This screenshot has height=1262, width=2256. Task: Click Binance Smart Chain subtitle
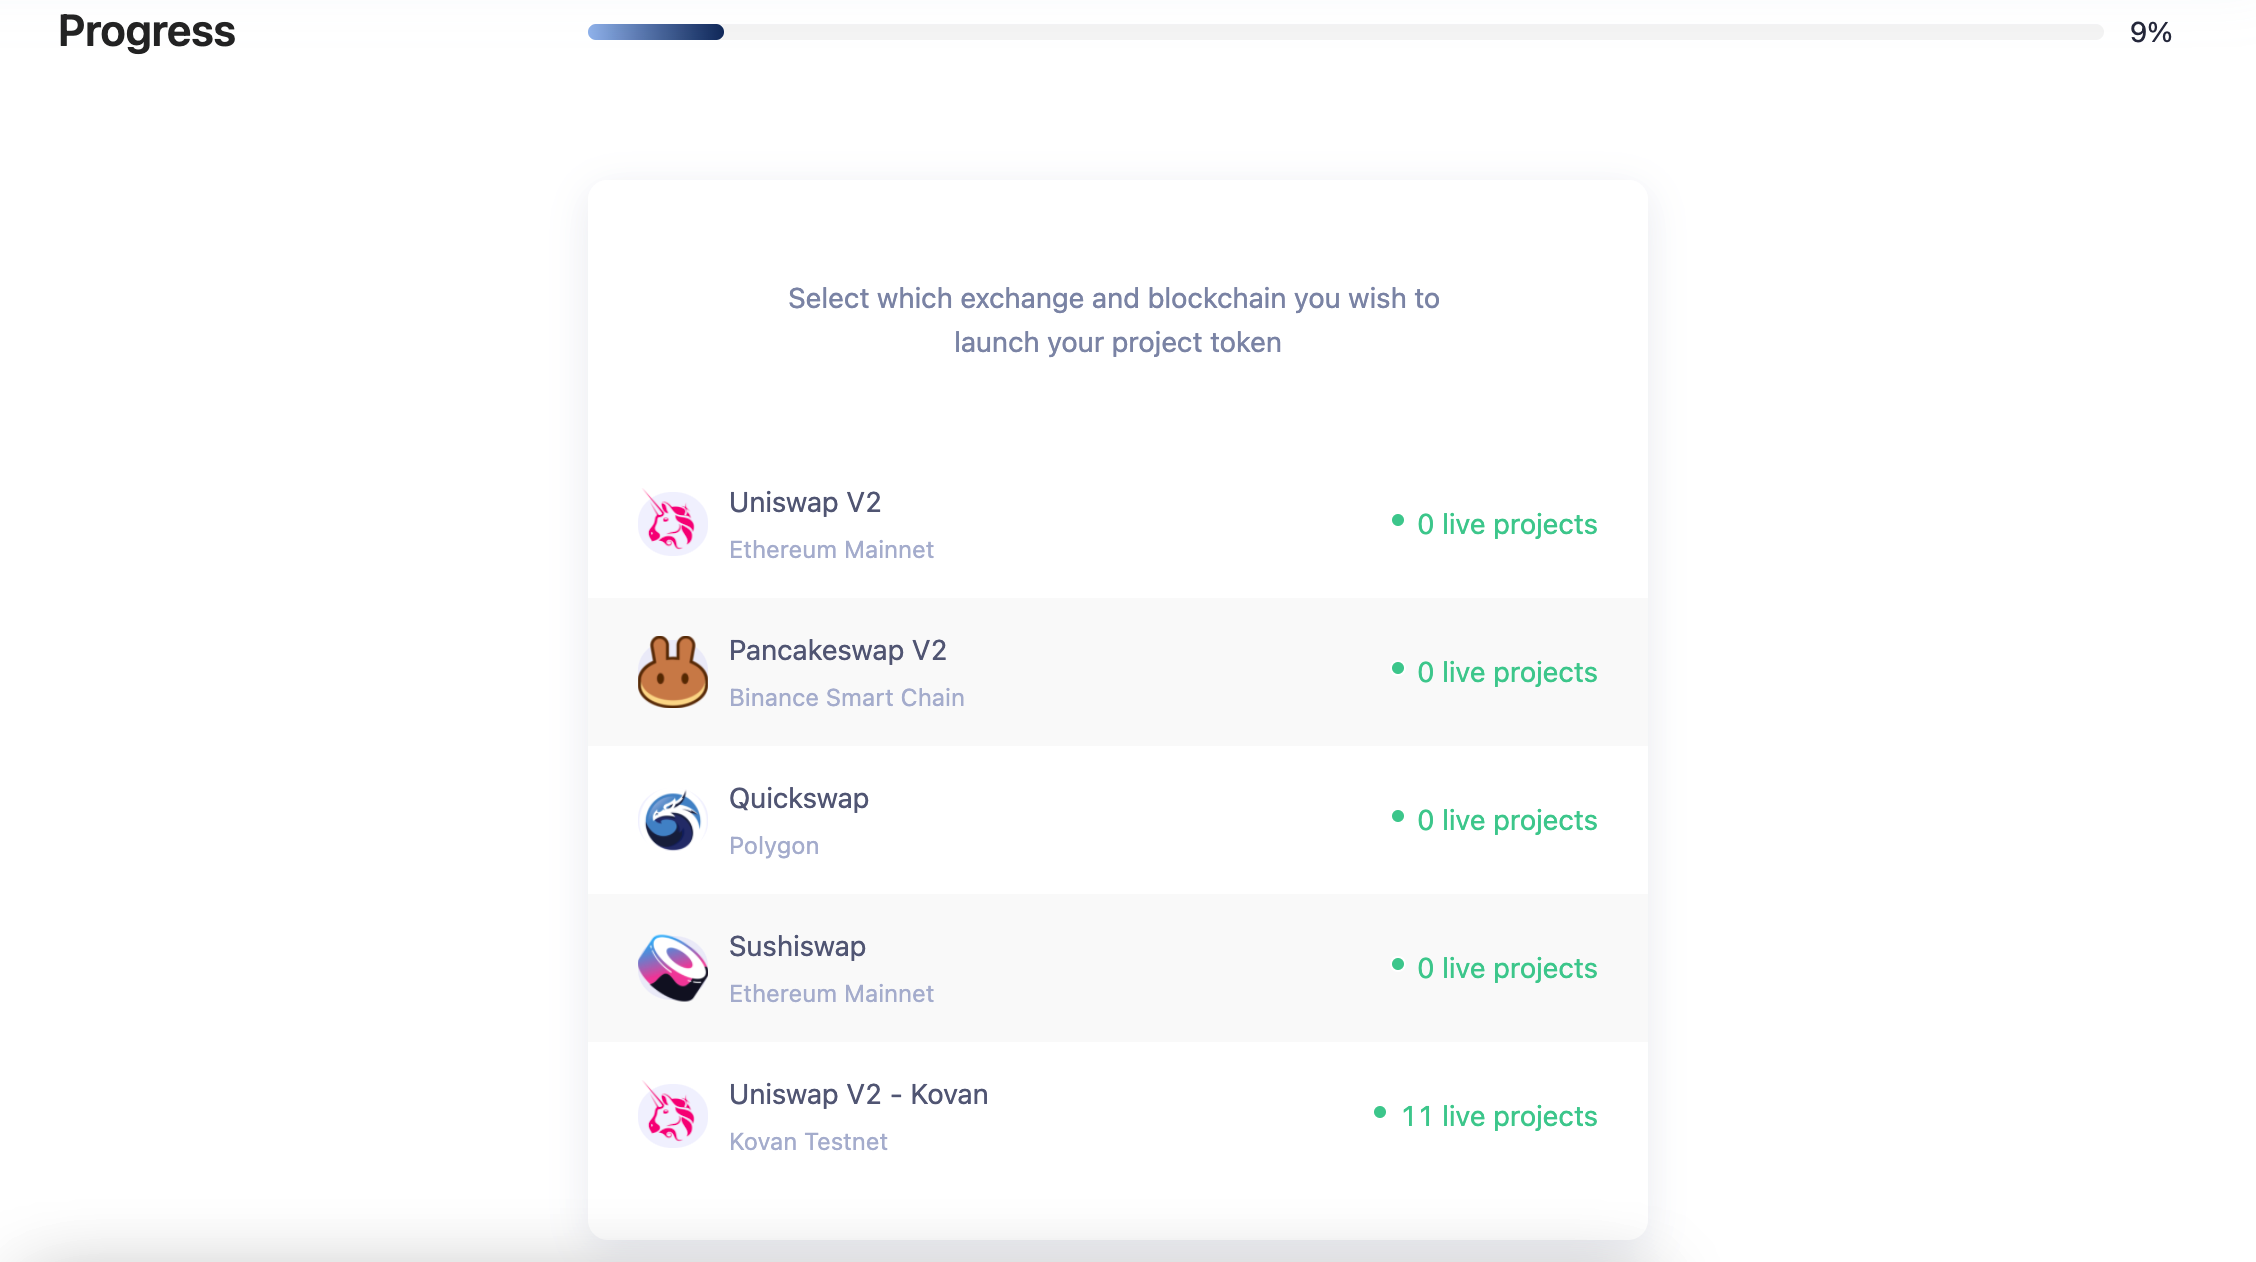847,697
